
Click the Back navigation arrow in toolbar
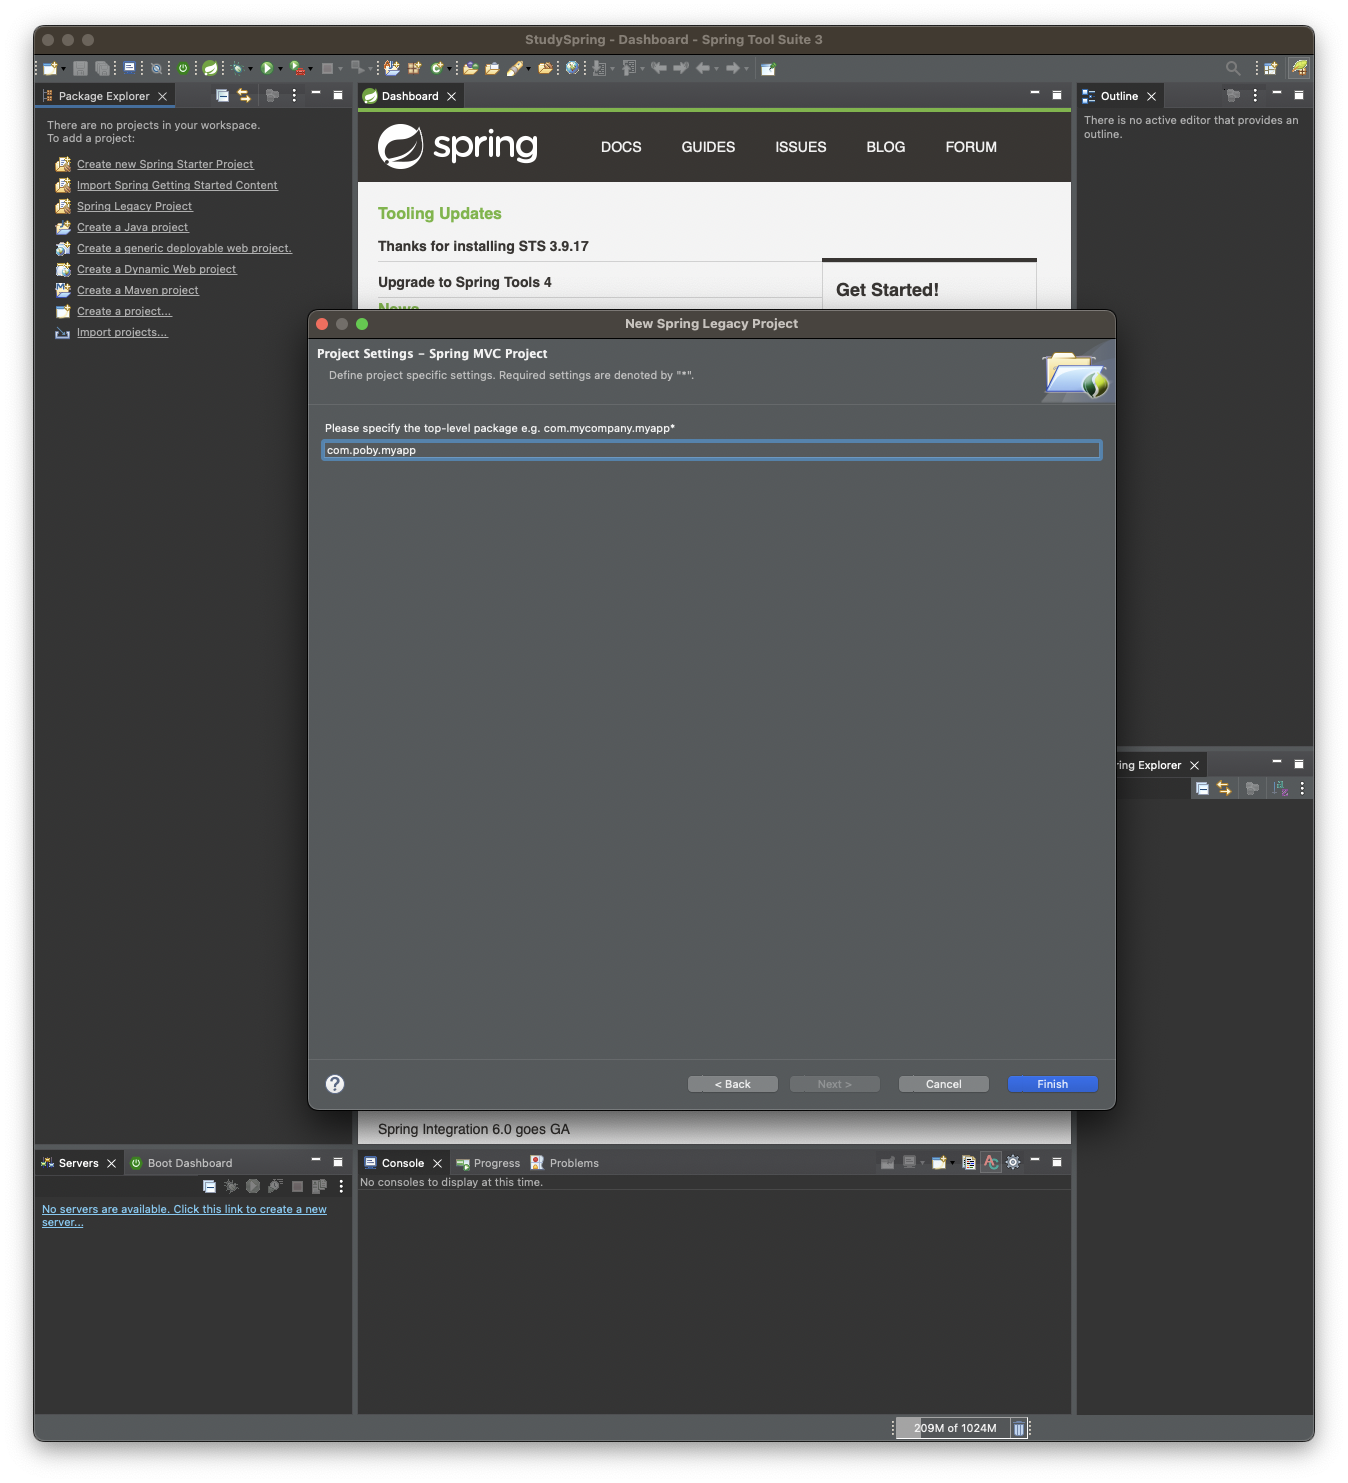703,68
